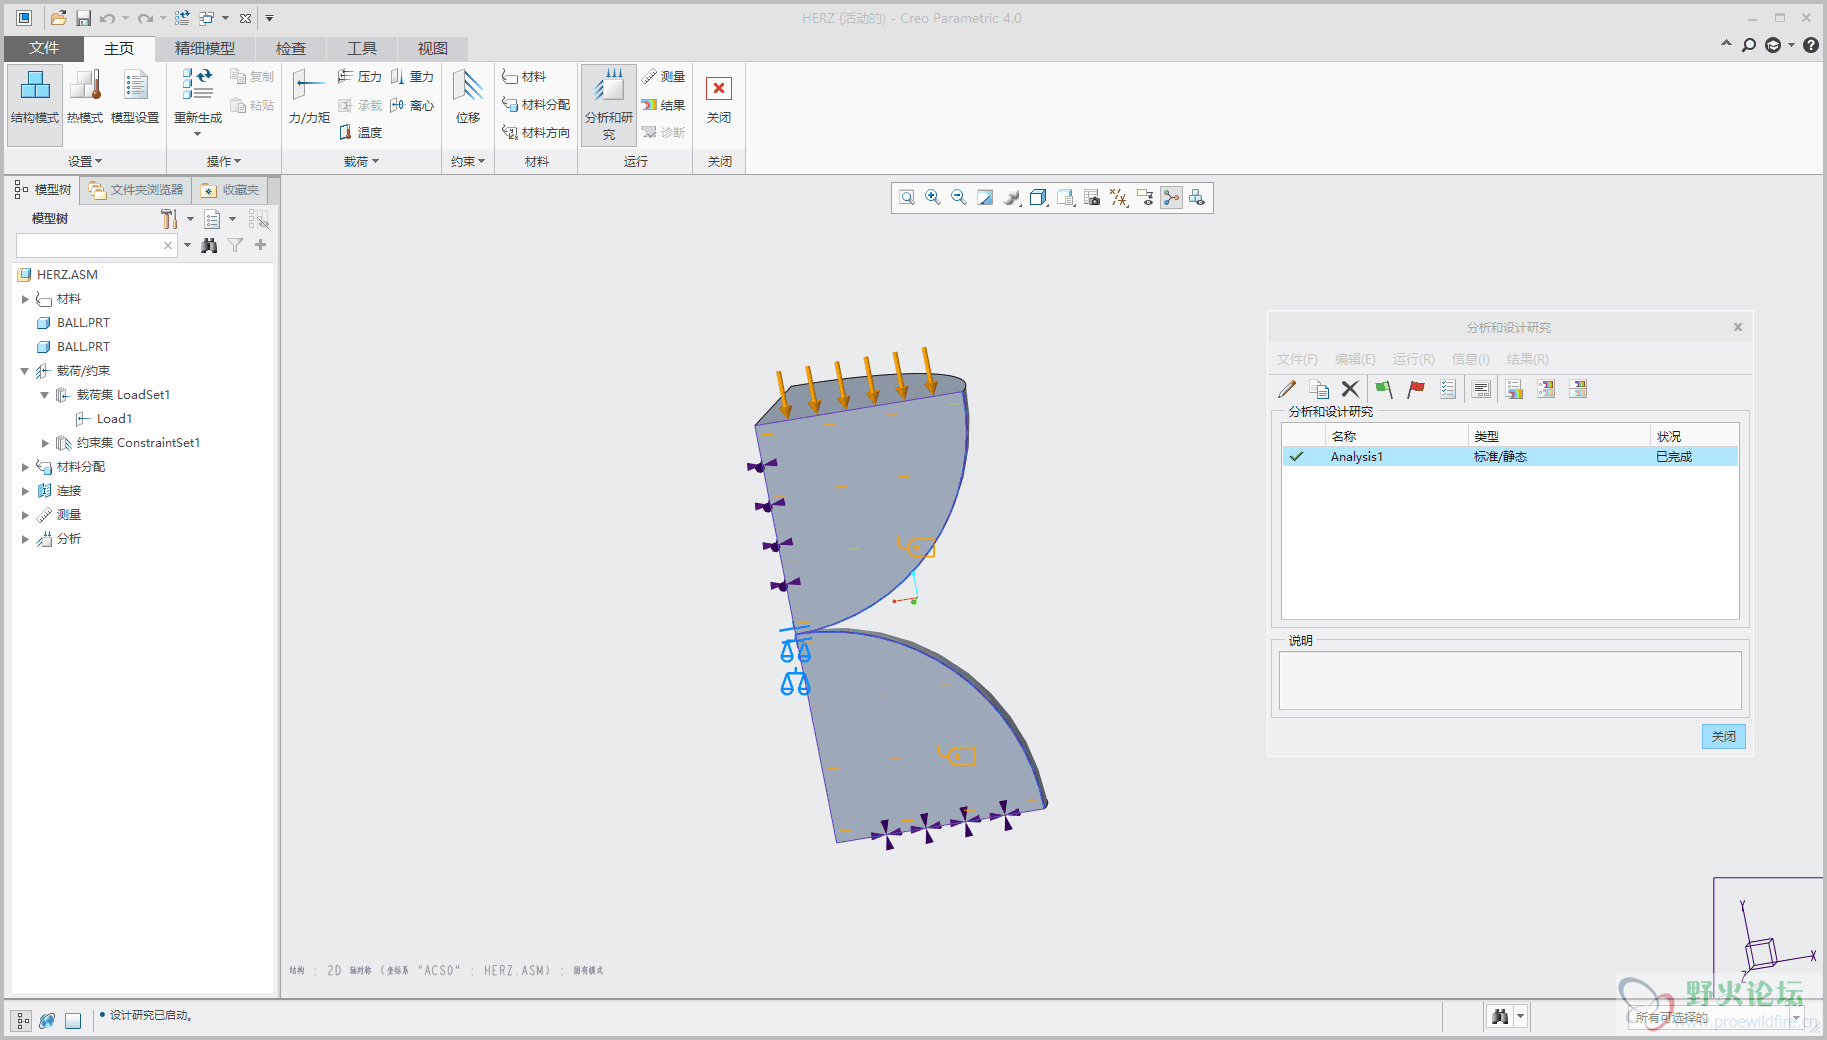Select HERZ.ASM root in model tree
Viewport: 1827px width, 1040px height.
67,275
